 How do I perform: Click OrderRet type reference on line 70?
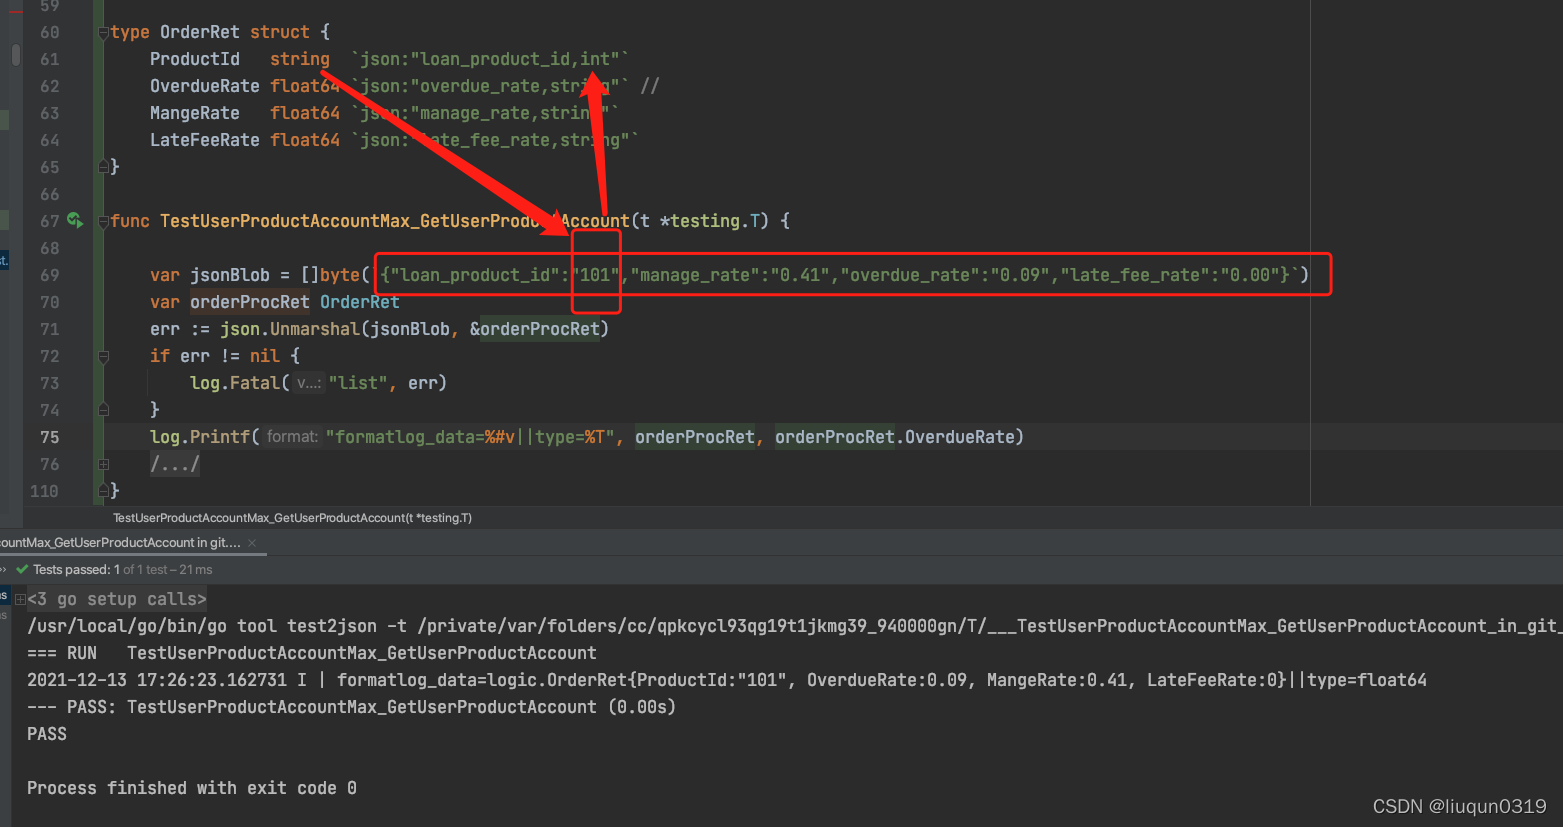pos(360,302)
